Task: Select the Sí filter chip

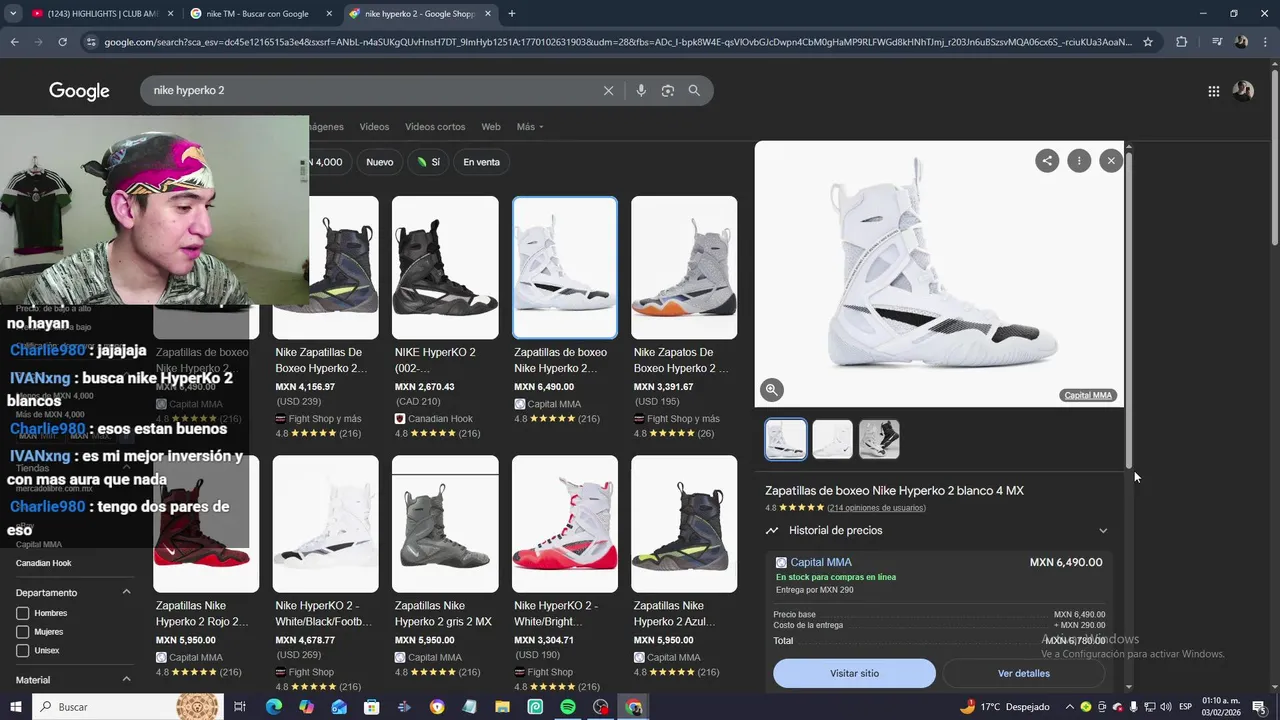Action: pyautogui.click(x=428, y=162)
